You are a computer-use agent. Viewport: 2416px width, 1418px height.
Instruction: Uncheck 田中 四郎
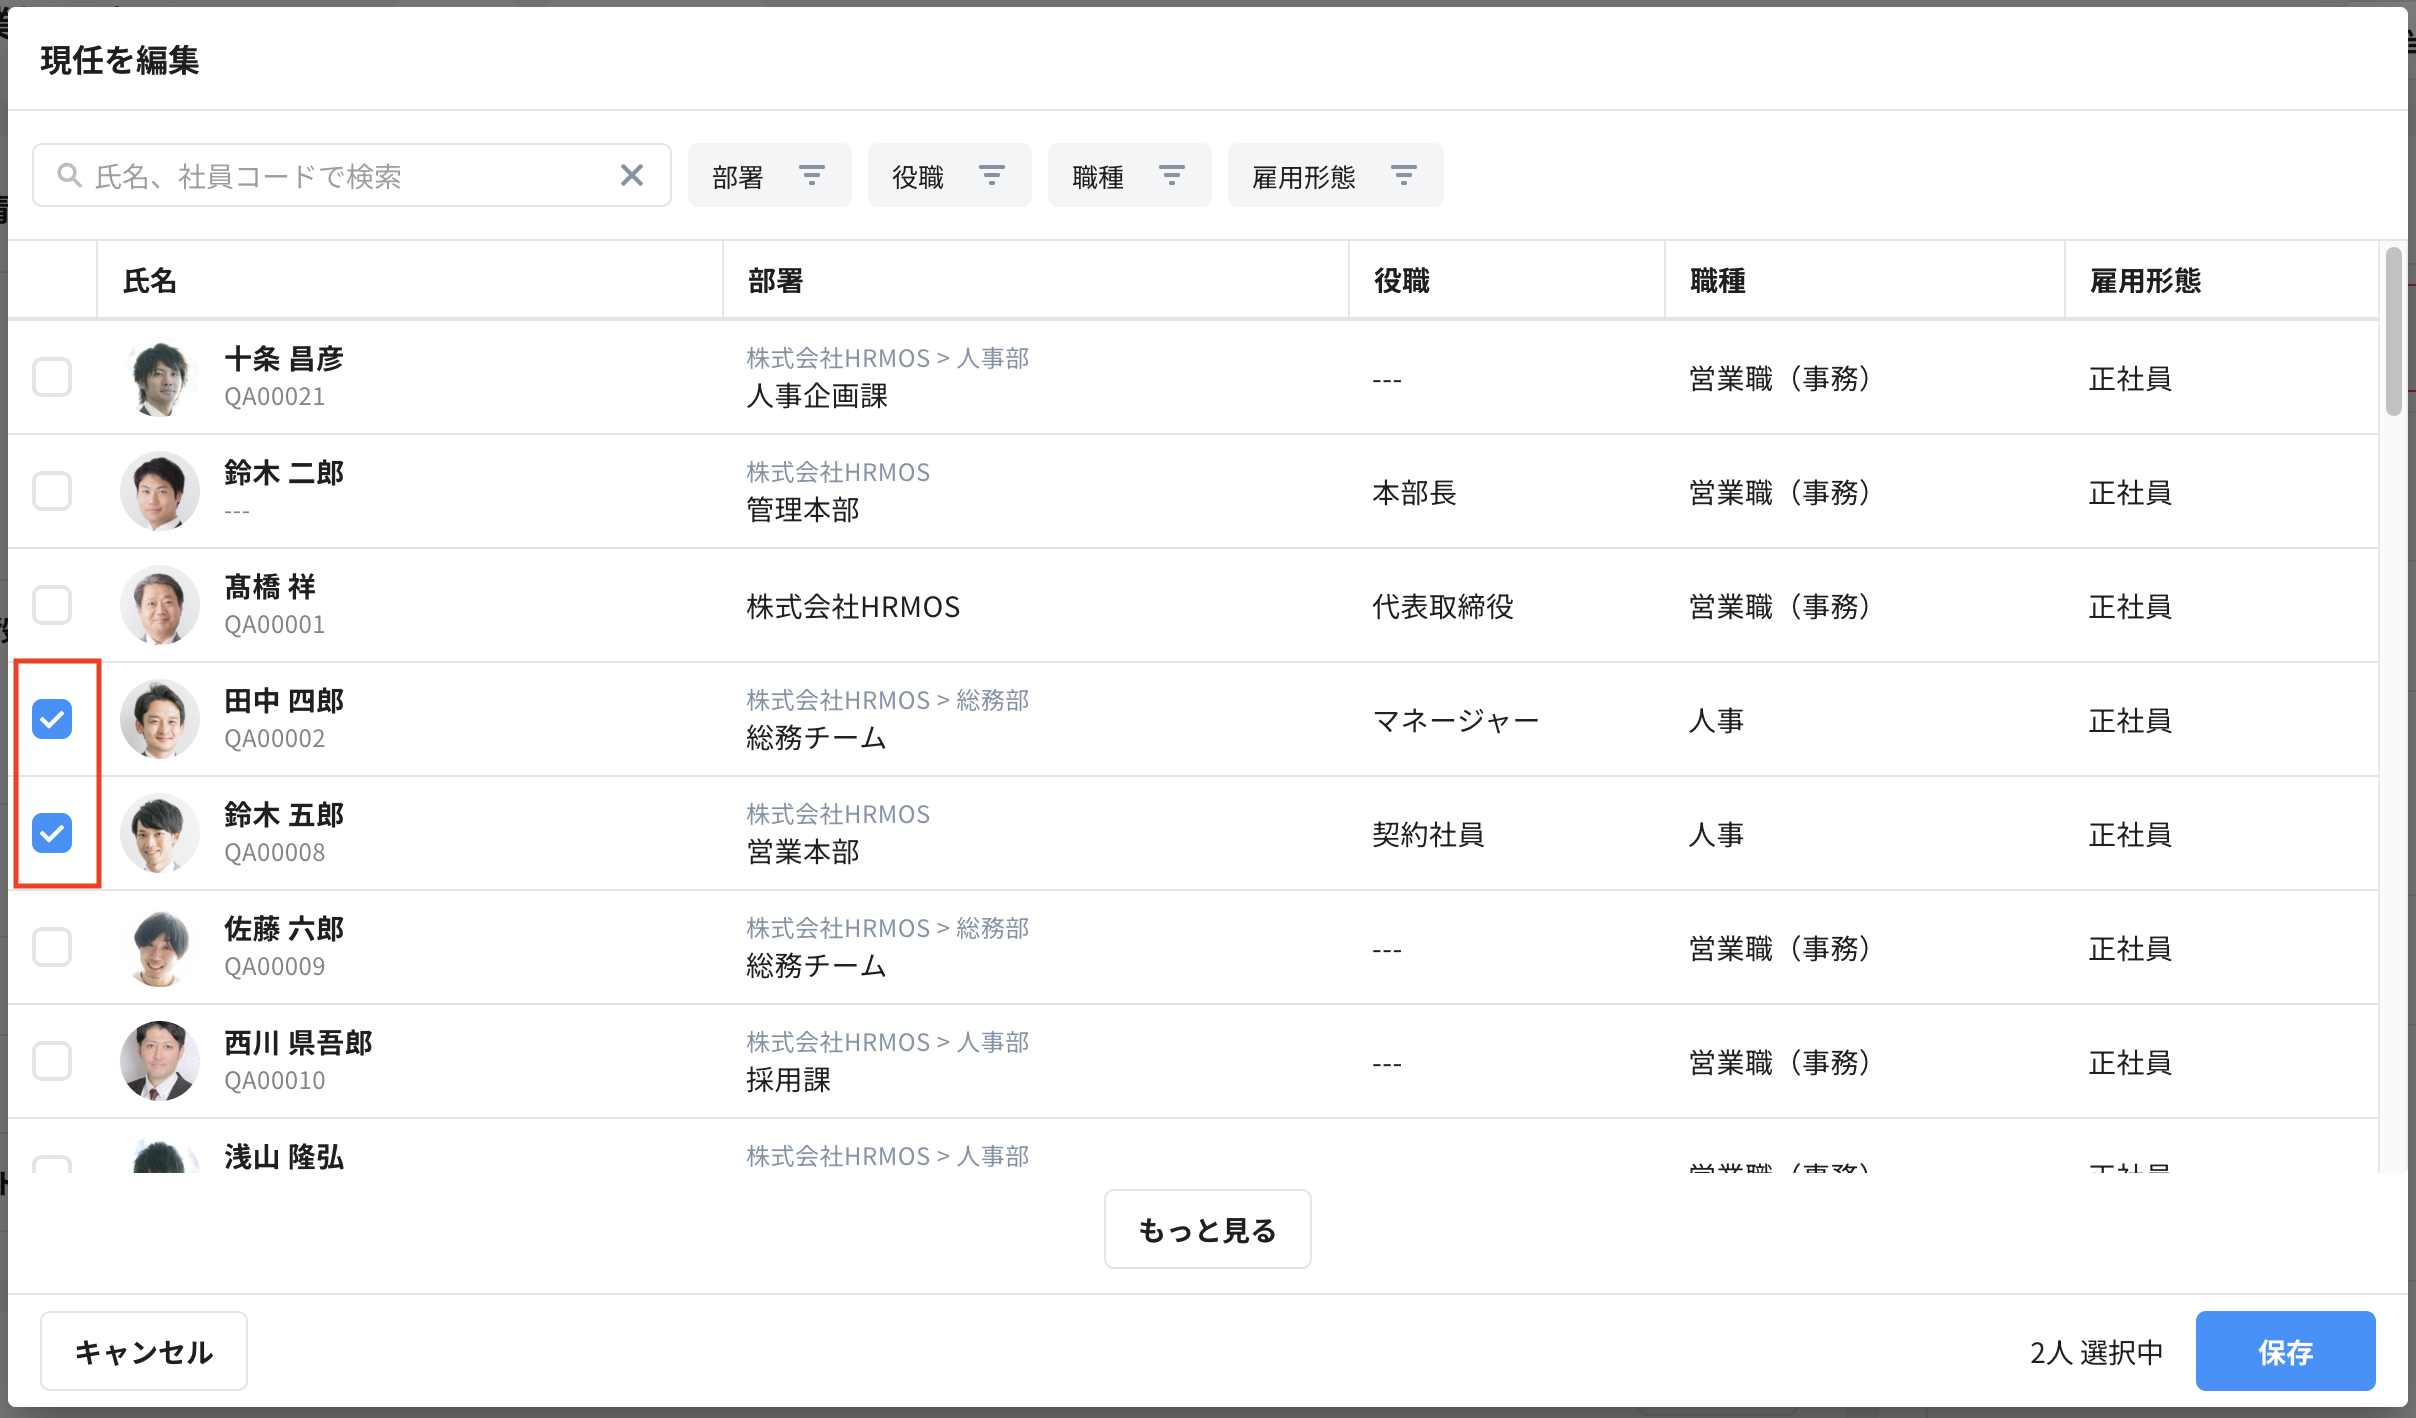click(x=52, y=719)
